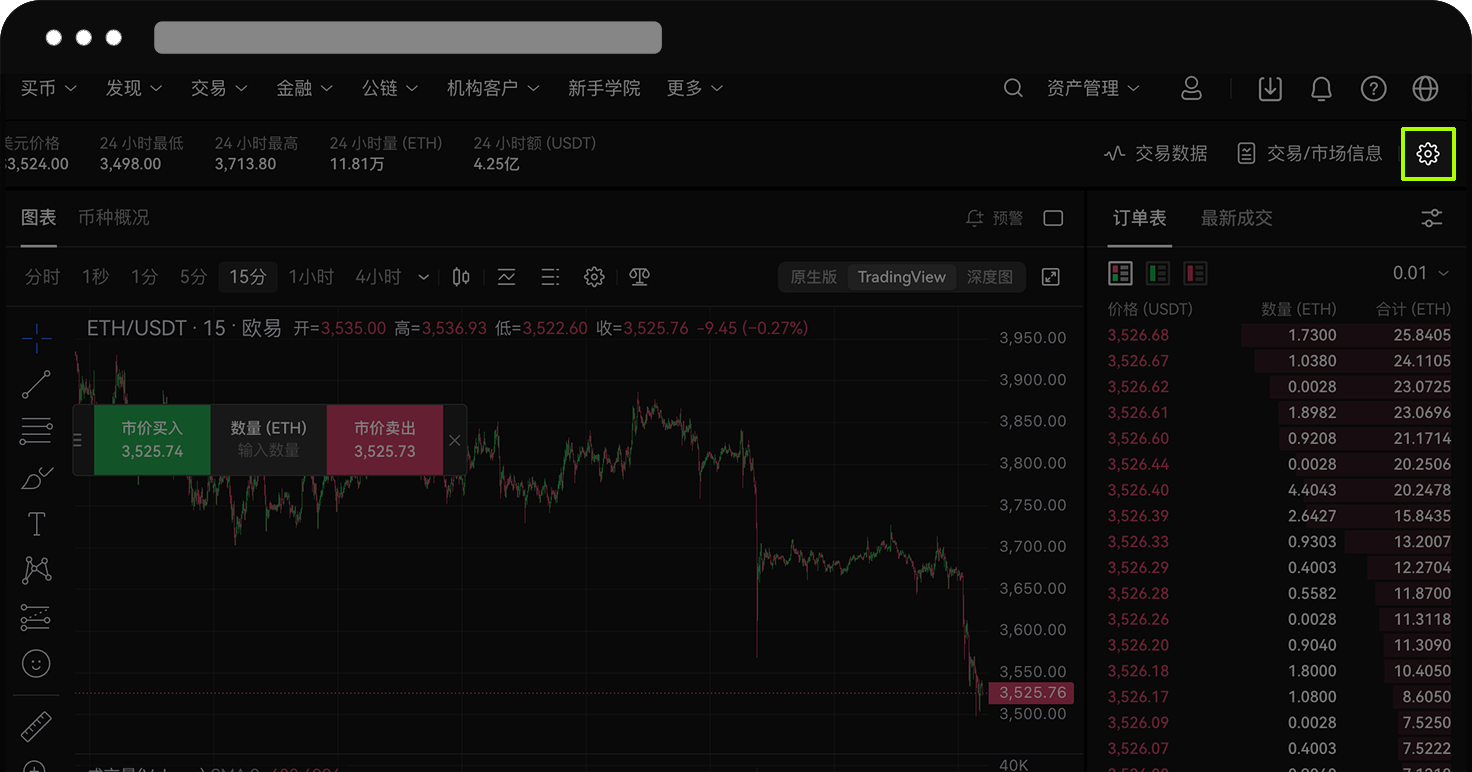Image resolution: width=1472 pixels, height=772 pixels.
Task: Select the trend line drawing tool
Action: [x=36, y=384]
